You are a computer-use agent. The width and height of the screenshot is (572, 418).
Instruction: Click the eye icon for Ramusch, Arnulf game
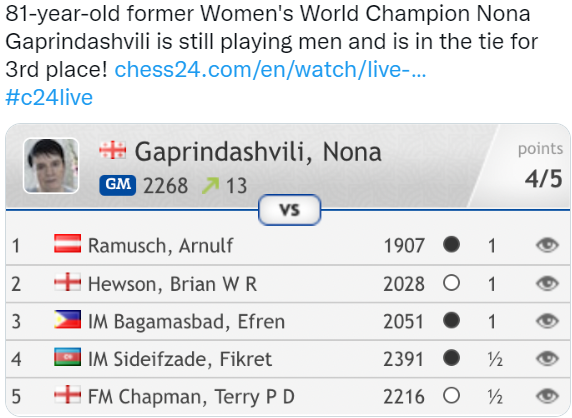pos(547,245)
